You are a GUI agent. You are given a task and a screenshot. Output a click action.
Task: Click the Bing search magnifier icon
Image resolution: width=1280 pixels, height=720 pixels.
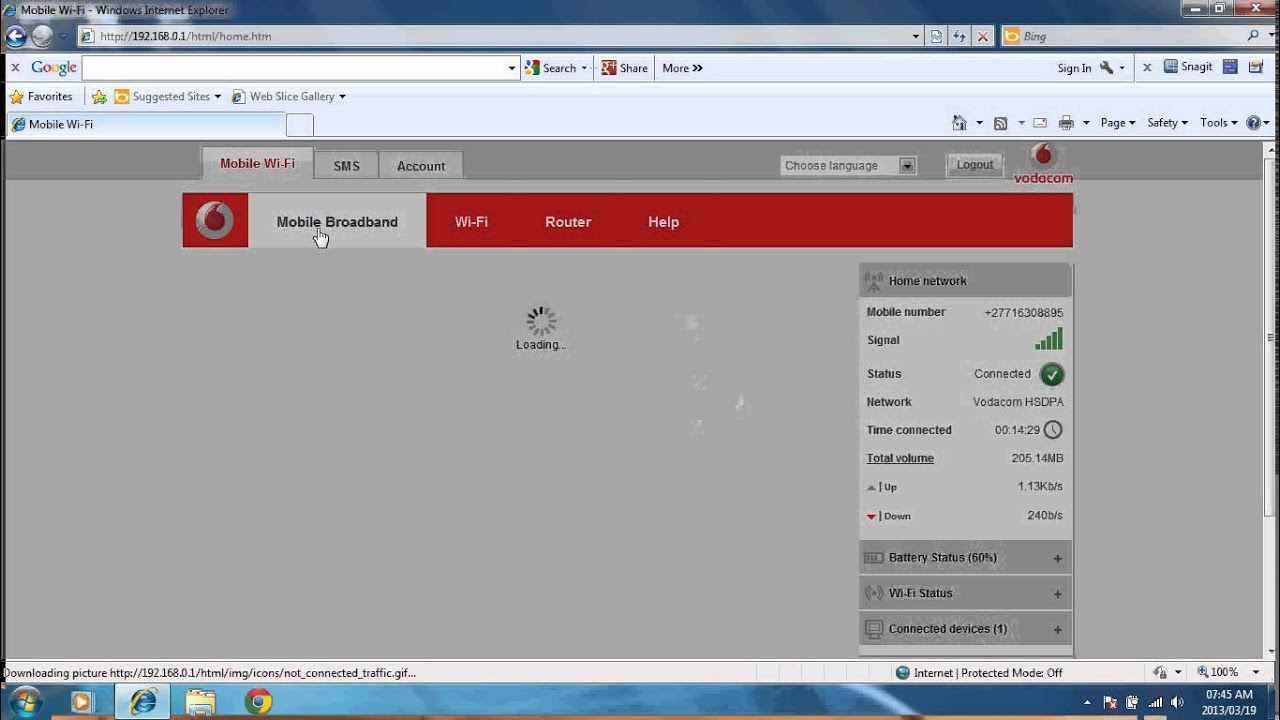[x=1254, y=36]
